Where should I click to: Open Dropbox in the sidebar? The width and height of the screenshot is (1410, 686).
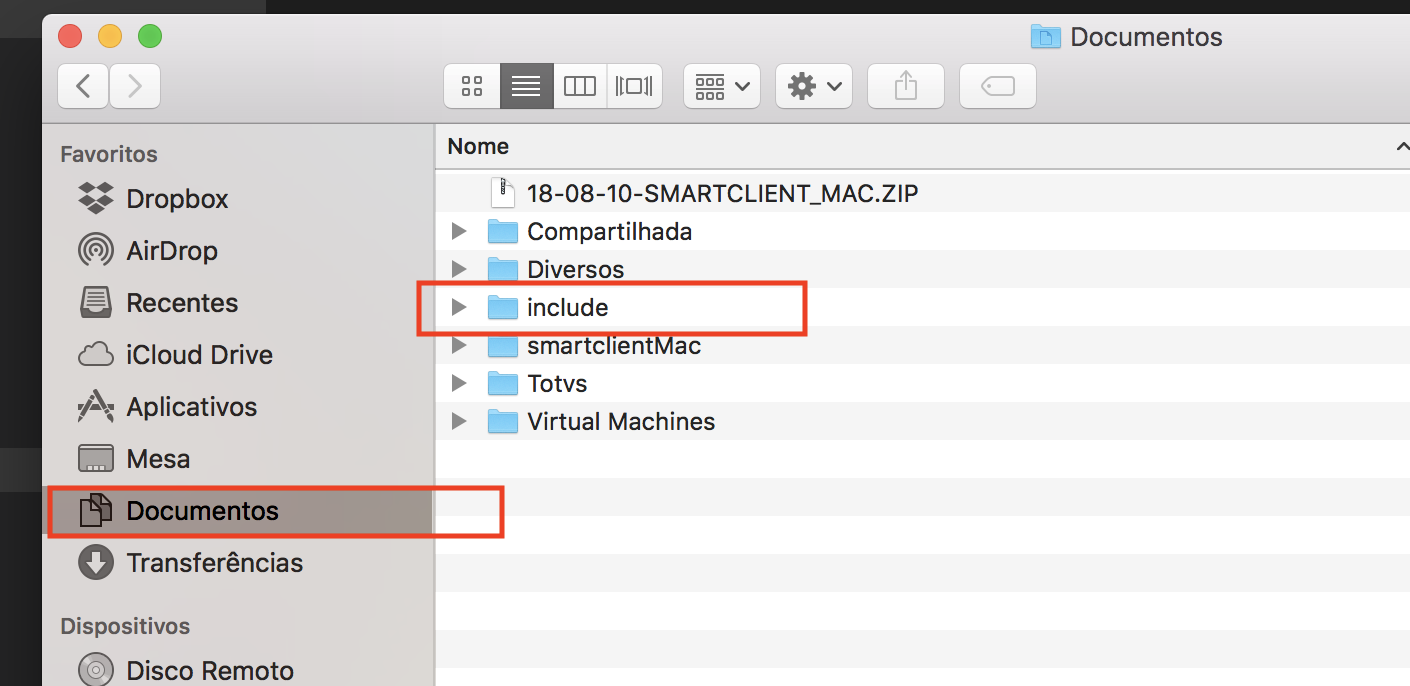(x=238, y=199)
